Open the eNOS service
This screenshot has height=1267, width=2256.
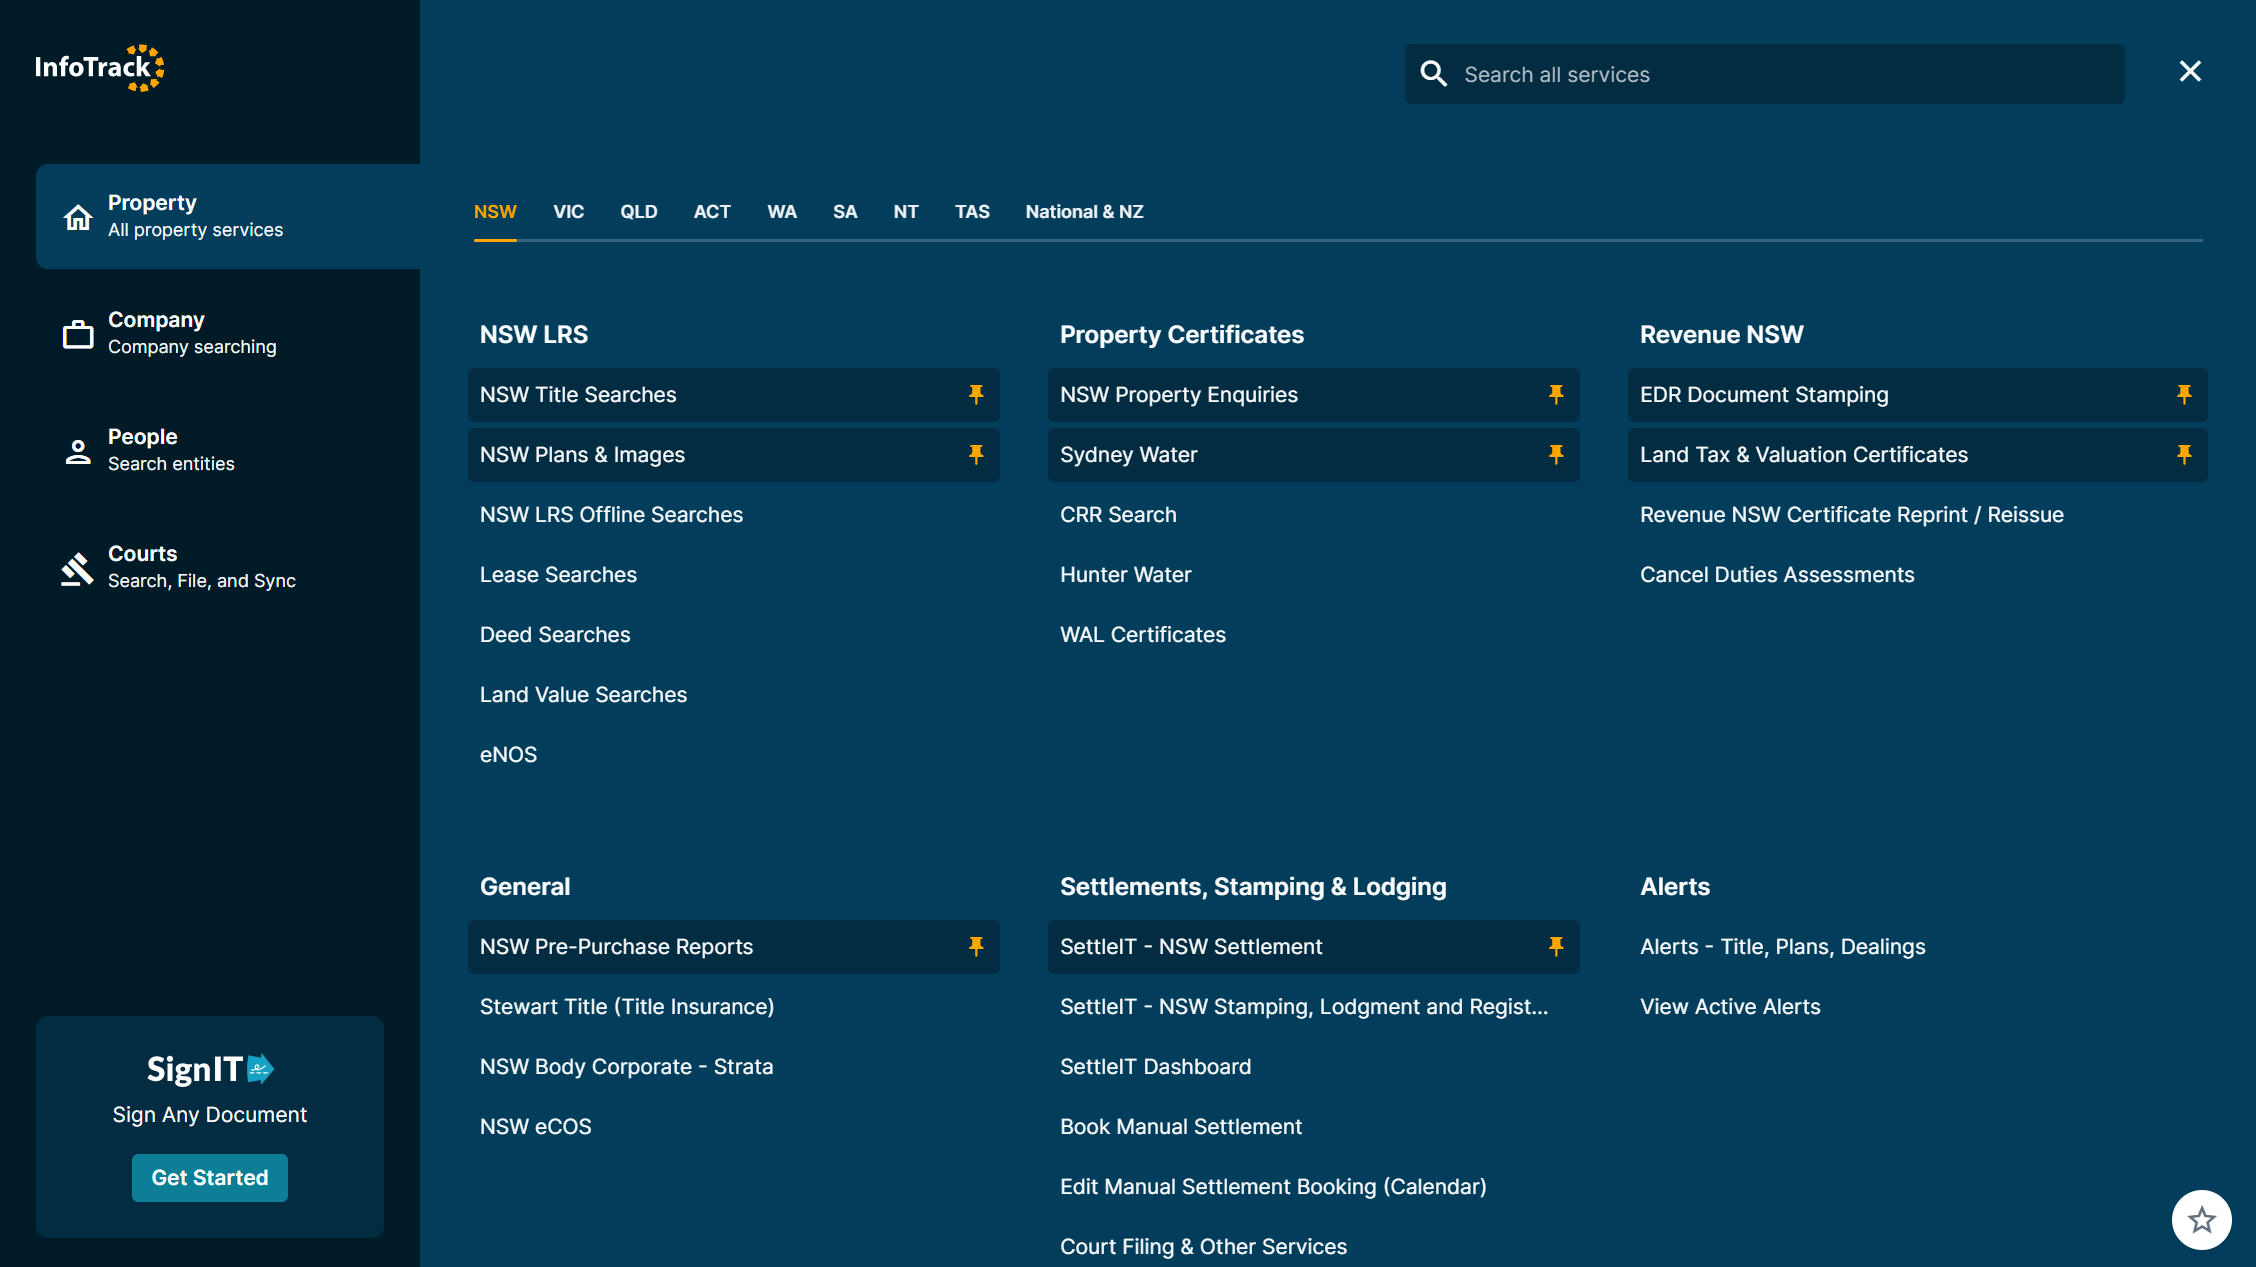[x=508, y=755]
